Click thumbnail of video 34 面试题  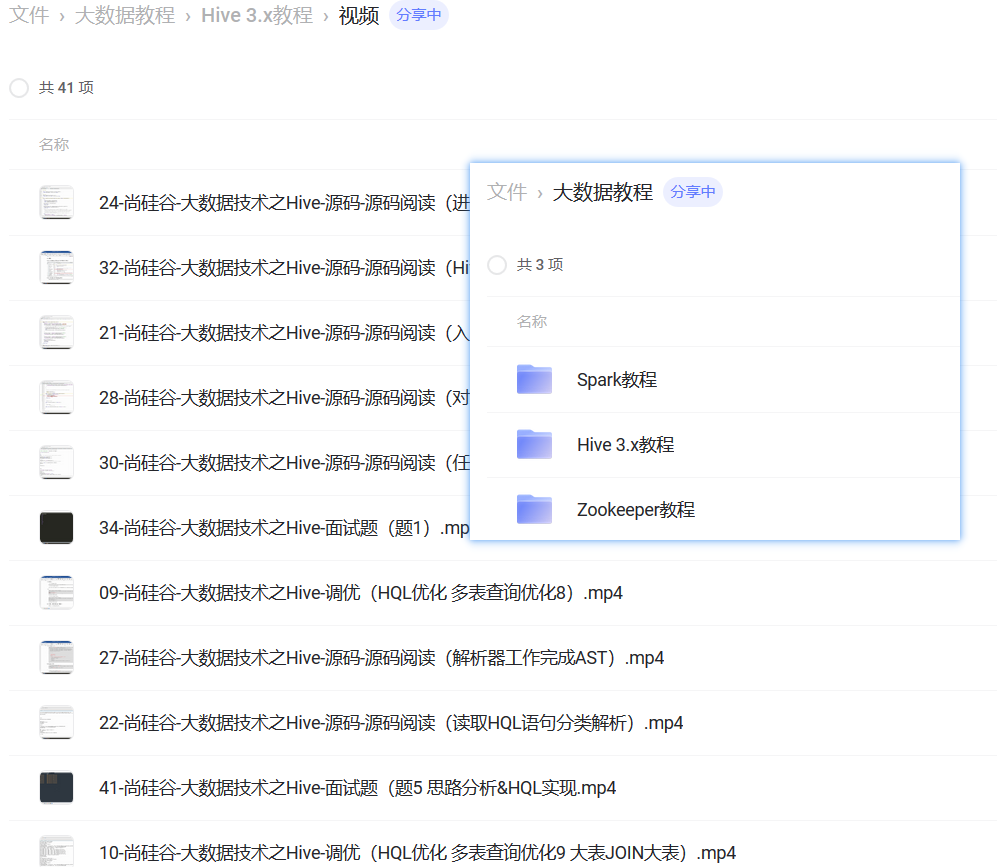pos(57,528)
